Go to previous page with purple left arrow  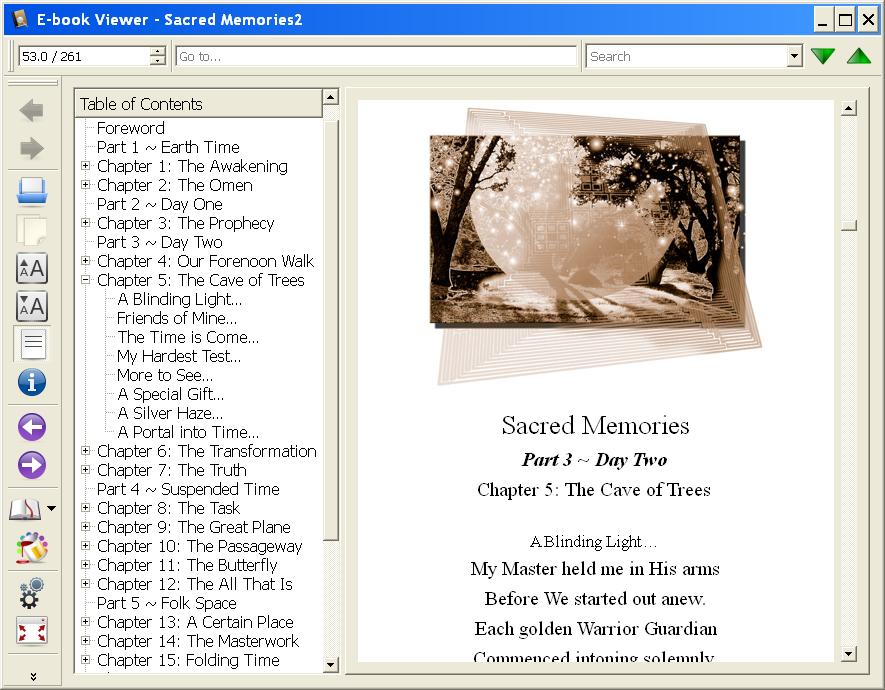32,427
